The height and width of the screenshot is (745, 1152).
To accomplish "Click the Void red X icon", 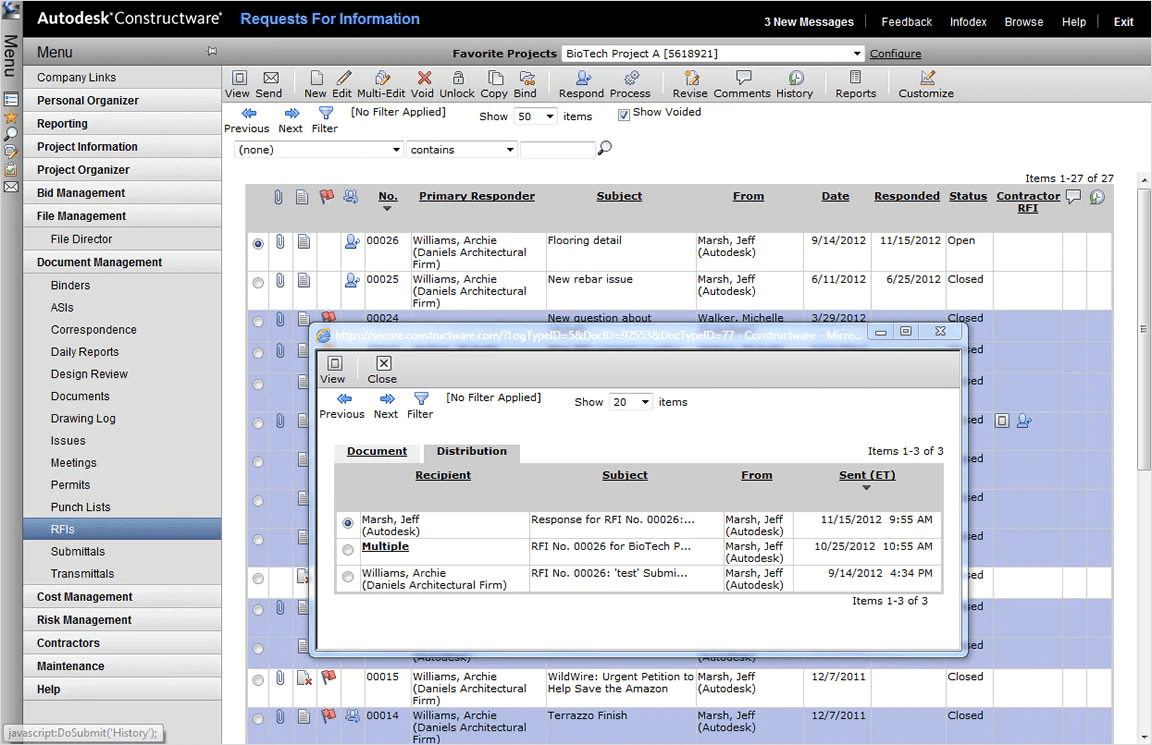I will pyautogui.click(x=424, y=78).
